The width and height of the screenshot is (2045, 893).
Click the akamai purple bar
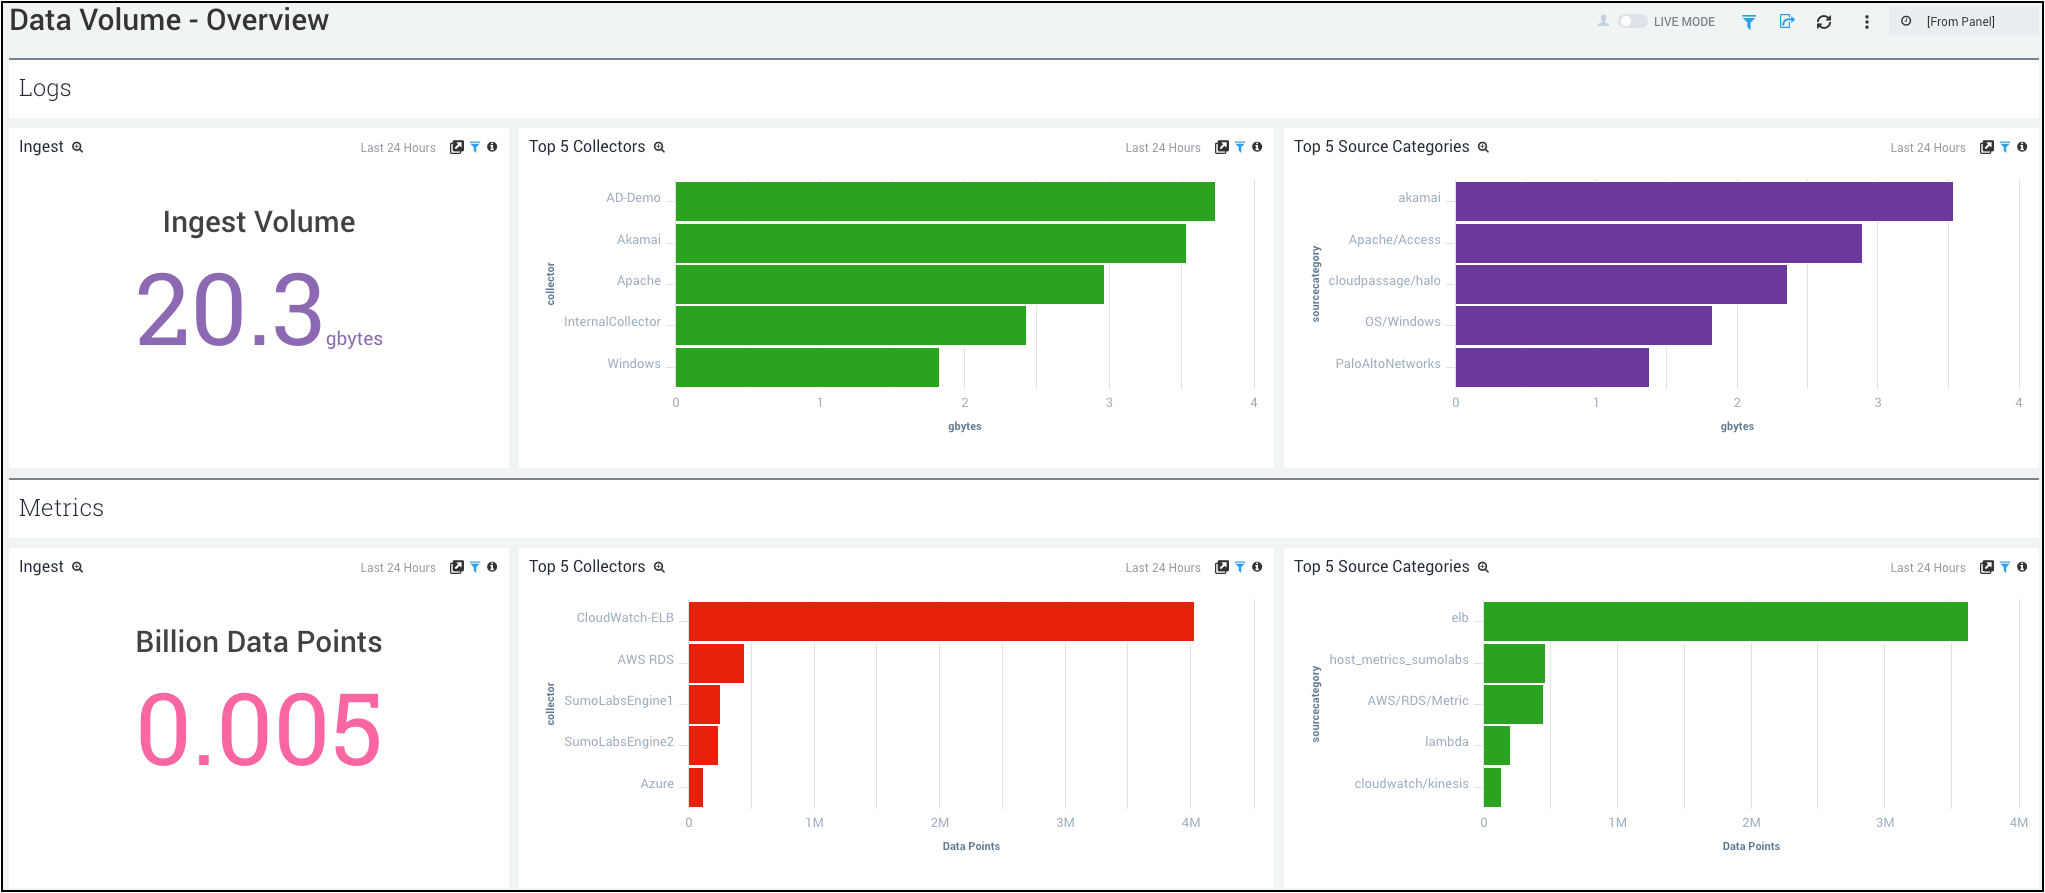pos(1703,201)
